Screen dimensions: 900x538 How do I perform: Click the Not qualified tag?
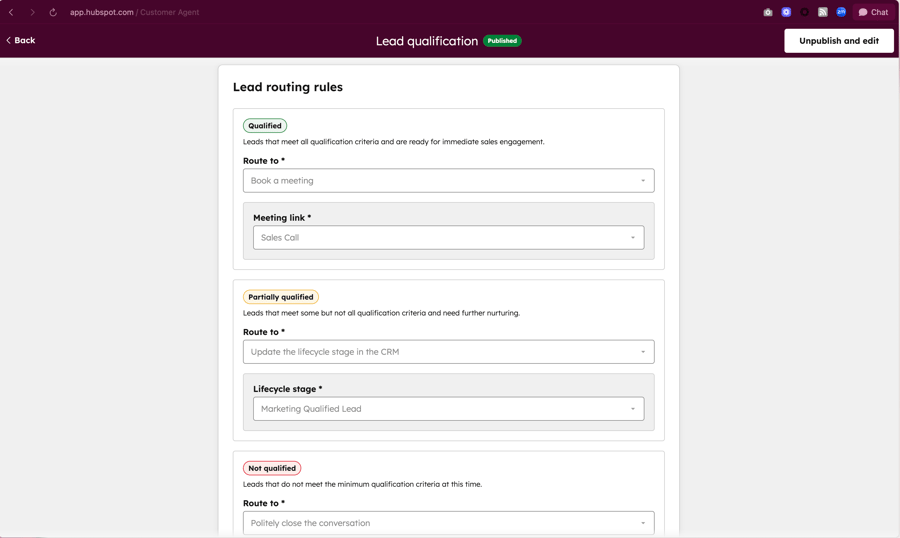coord(272,468)
